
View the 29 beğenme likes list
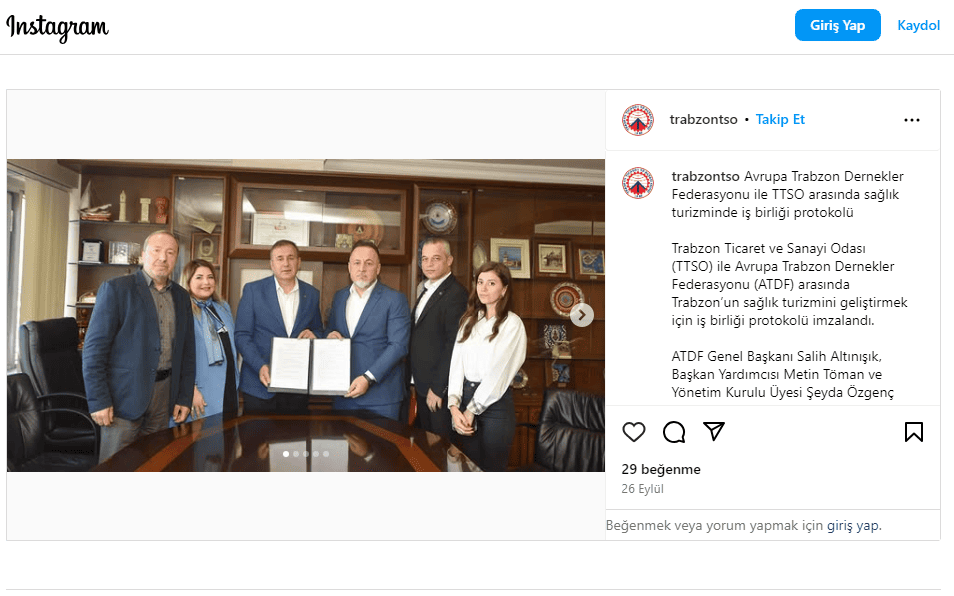(x=661, y=470)
